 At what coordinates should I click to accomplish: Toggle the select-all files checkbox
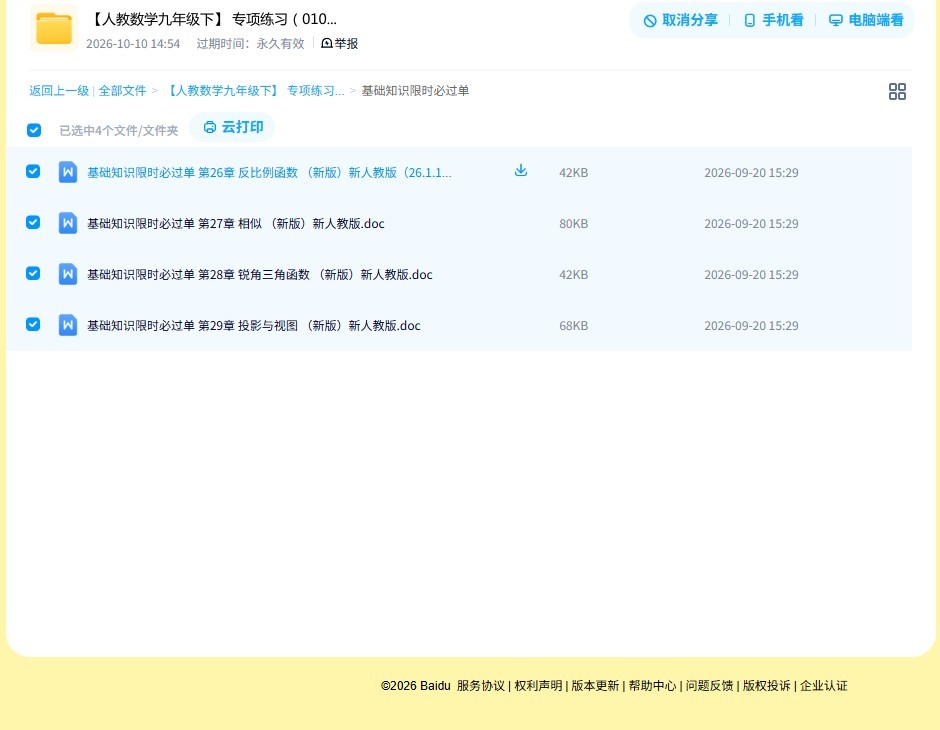coord(34,130)
